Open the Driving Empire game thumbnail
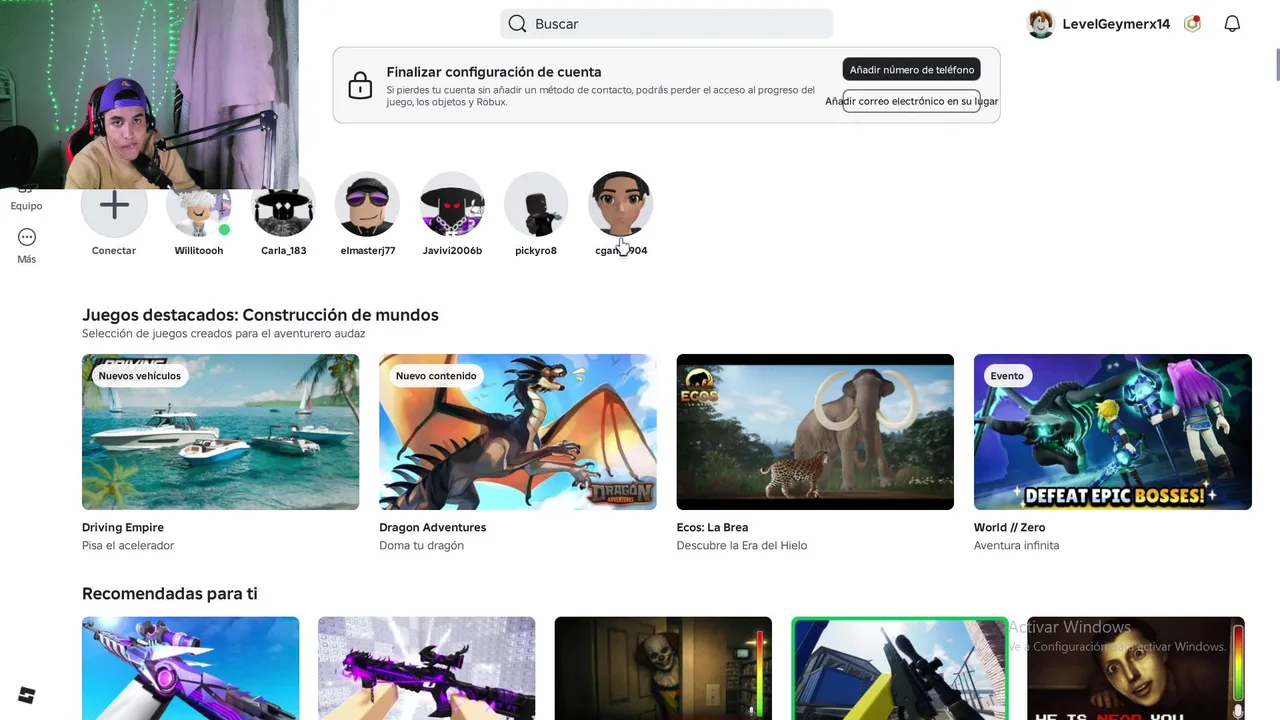The width and height of the screenshot is (1280, 720). point(220,432)
